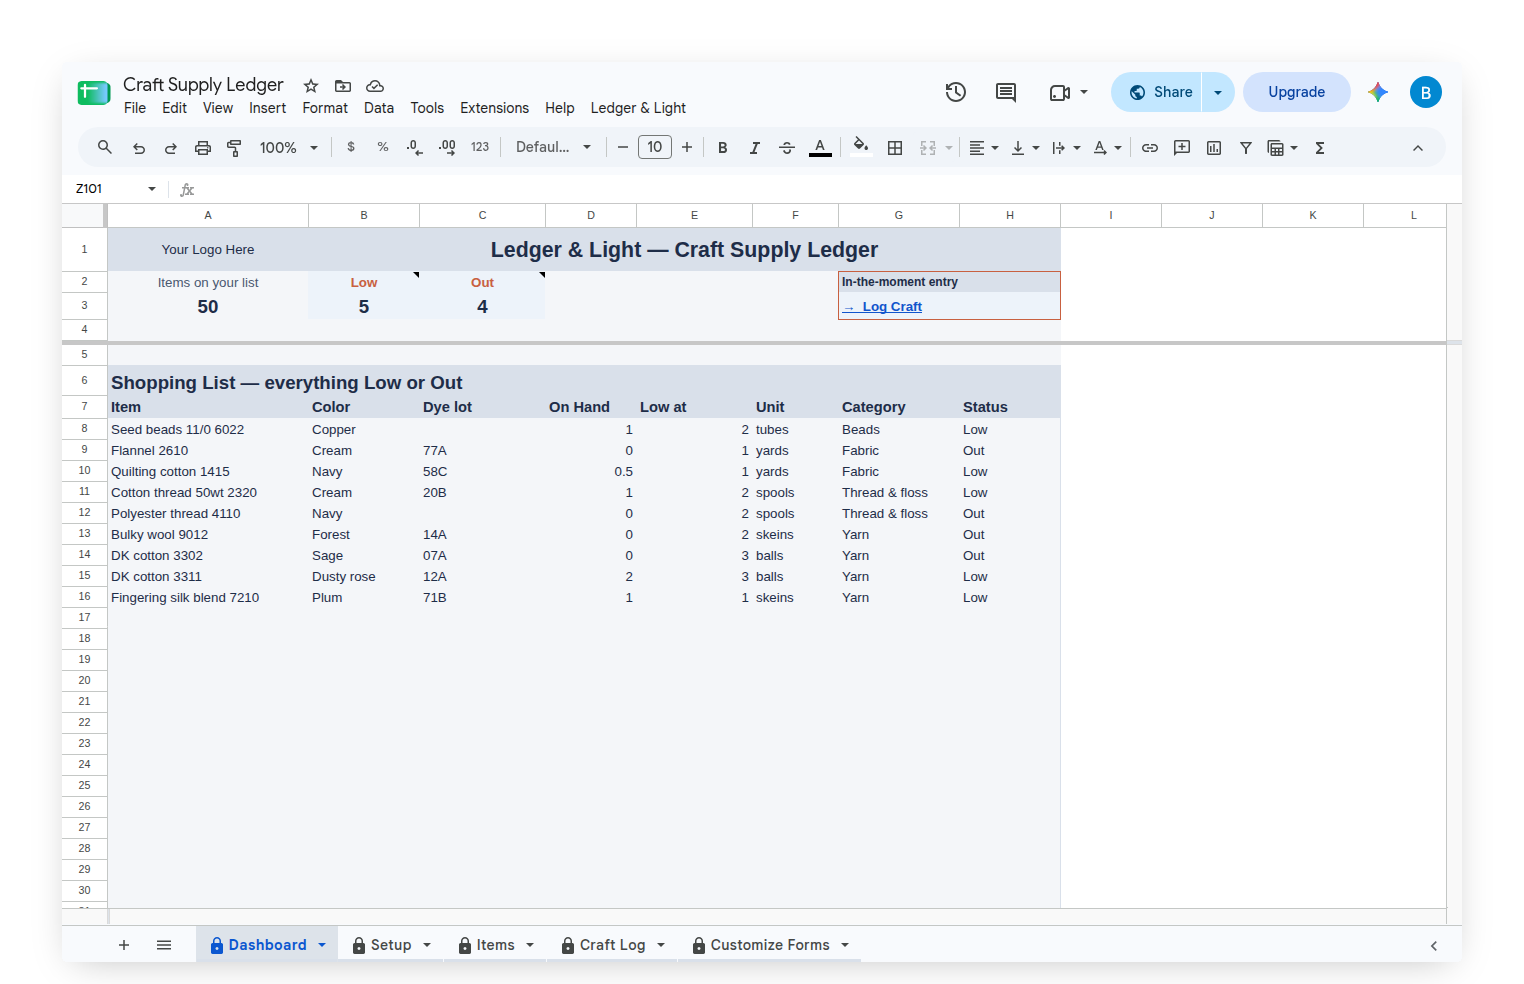Add a comment from the toolbar
This screenshot has width=1524, height=984.
click(x=1182, y=148)
